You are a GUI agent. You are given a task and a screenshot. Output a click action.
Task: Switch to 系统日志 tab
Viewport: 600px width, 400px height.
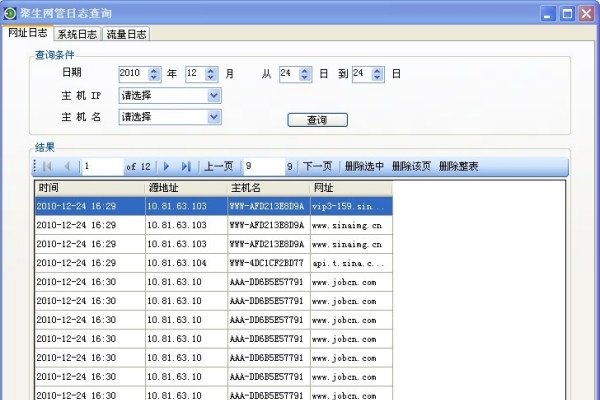77,34
